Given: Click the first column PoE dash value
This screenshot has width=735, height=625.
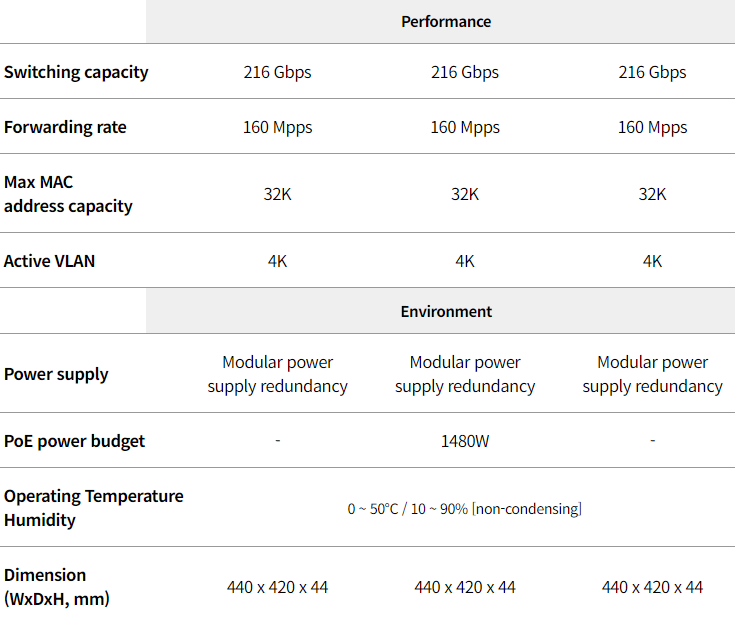Looking at the screenshot, I should tap(278, 440).
